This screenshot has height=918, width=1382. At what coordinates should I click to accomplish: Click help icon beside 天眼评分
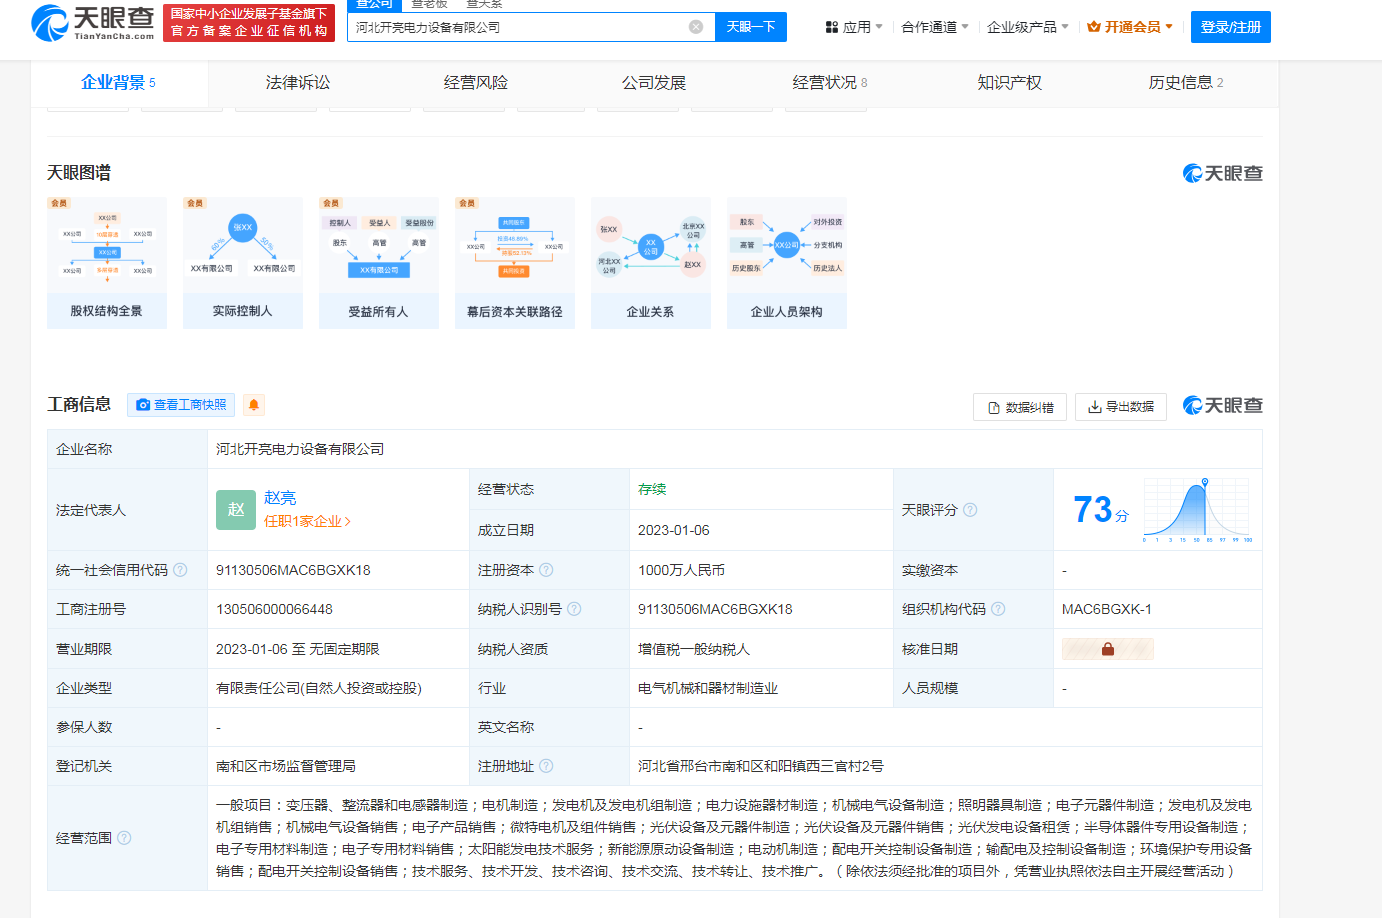[x=970, y=510]
